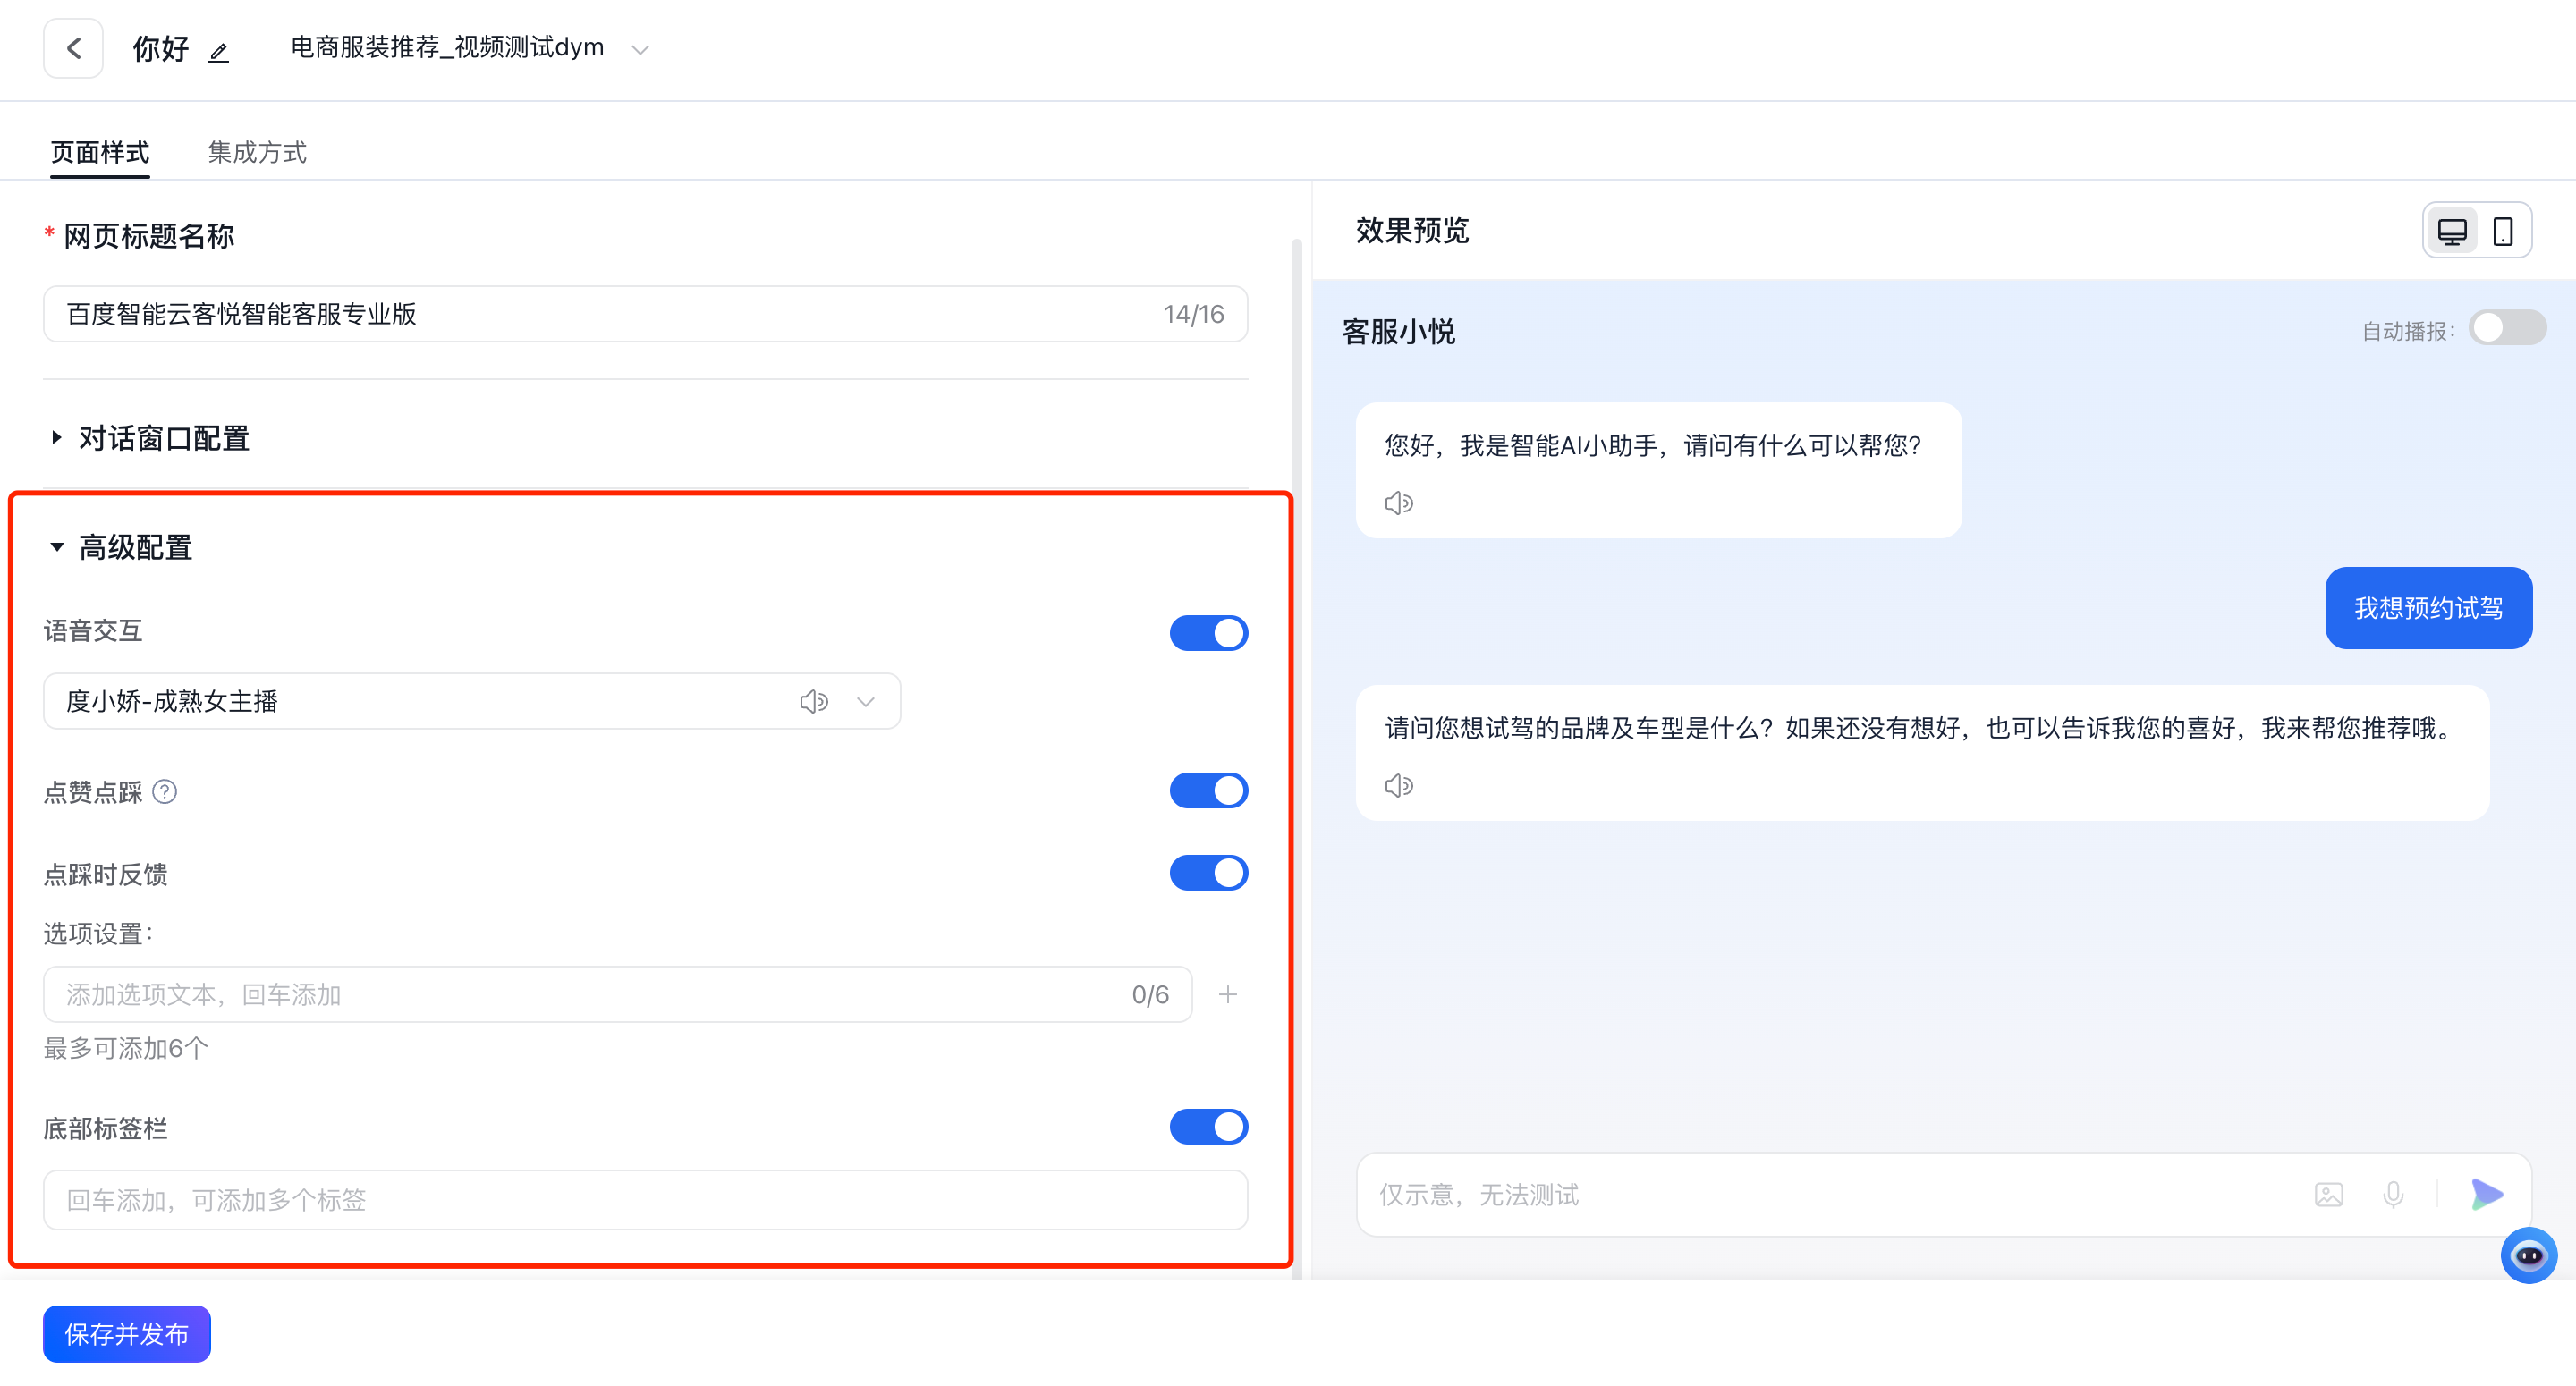The image size is (2576, 1386).
Task: Click the image attachment icon in chat
Action: 2329,1194
